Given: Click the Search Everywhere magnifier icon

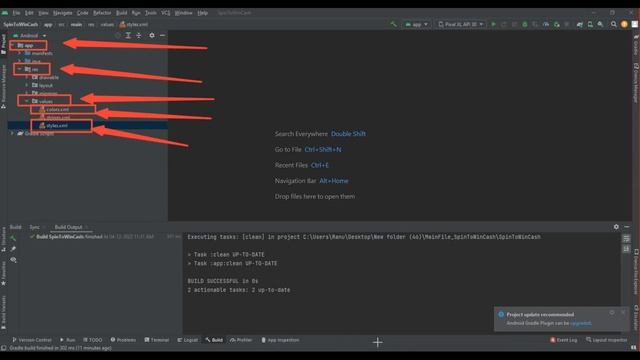Looking at the screenshot, I should click(613, 24).
